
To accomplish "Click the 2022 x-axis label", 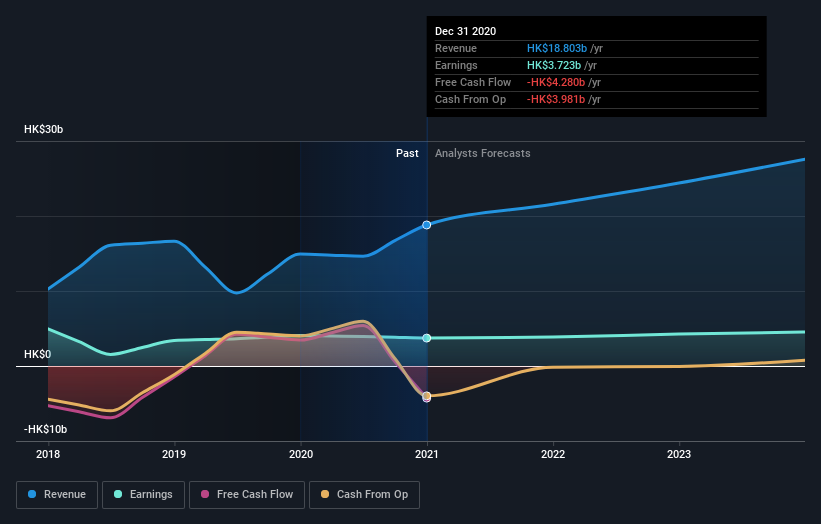I will (553, 454).
